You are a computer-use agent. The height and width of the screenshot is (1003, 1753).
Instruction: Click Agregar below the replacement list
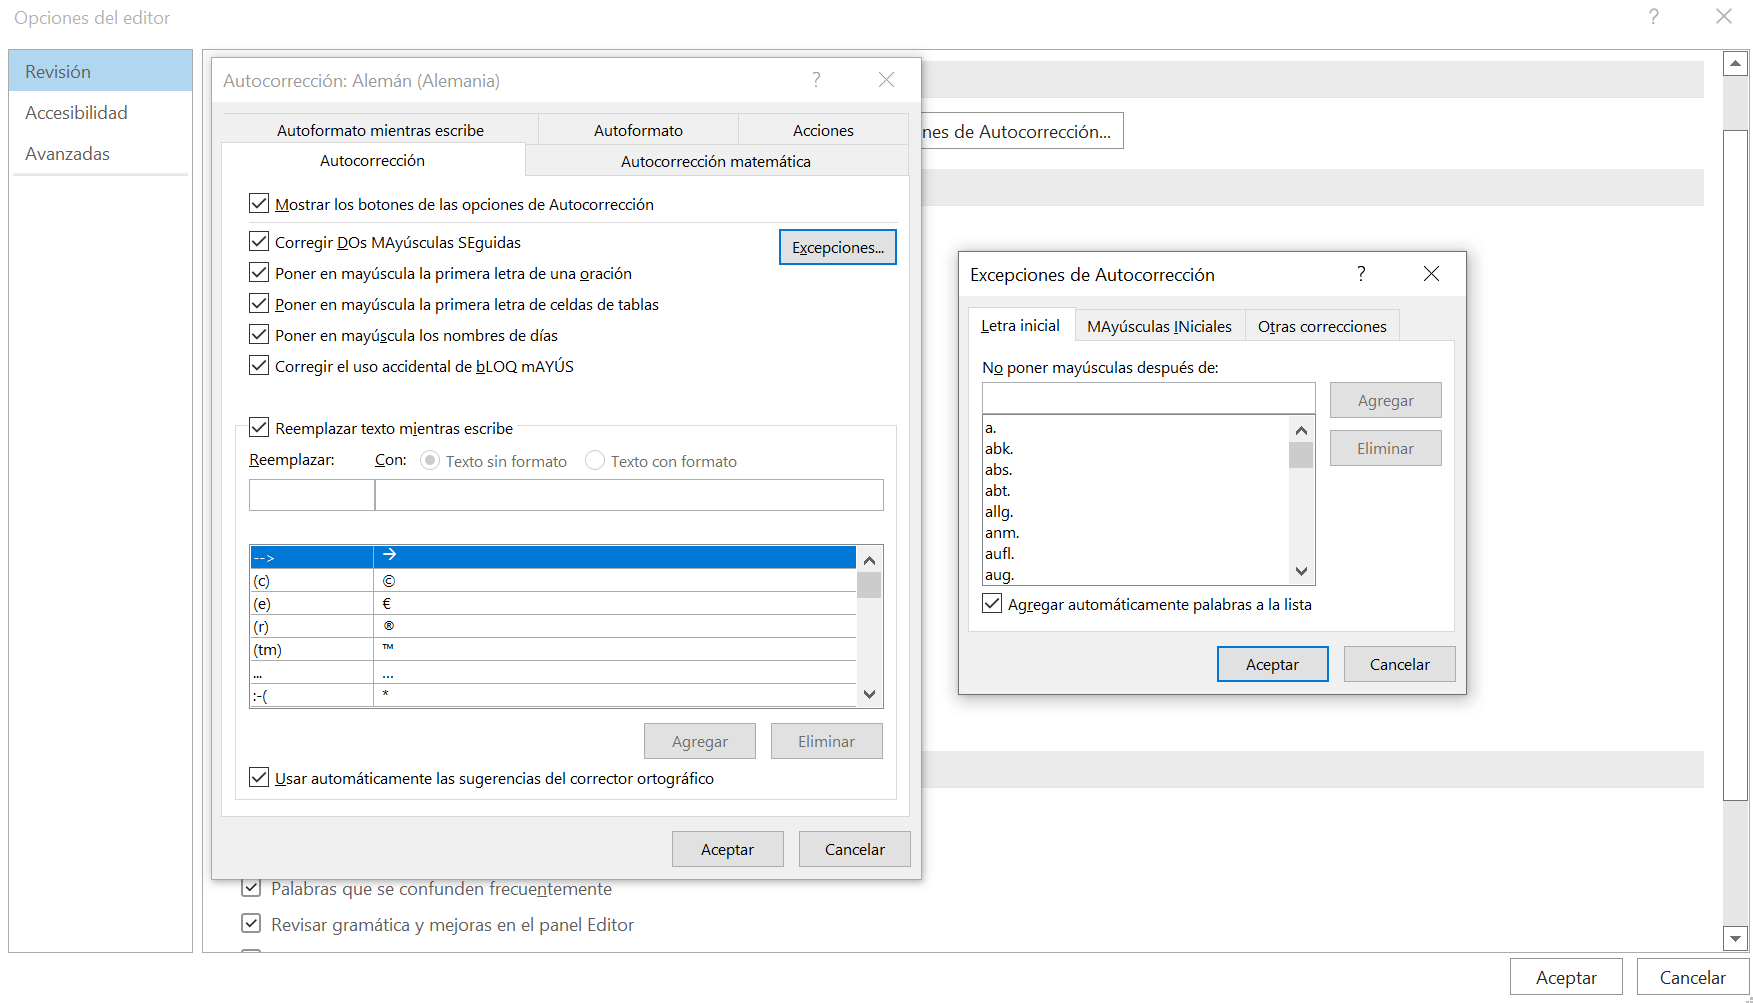pyautogui.click(x=700, y=741)
